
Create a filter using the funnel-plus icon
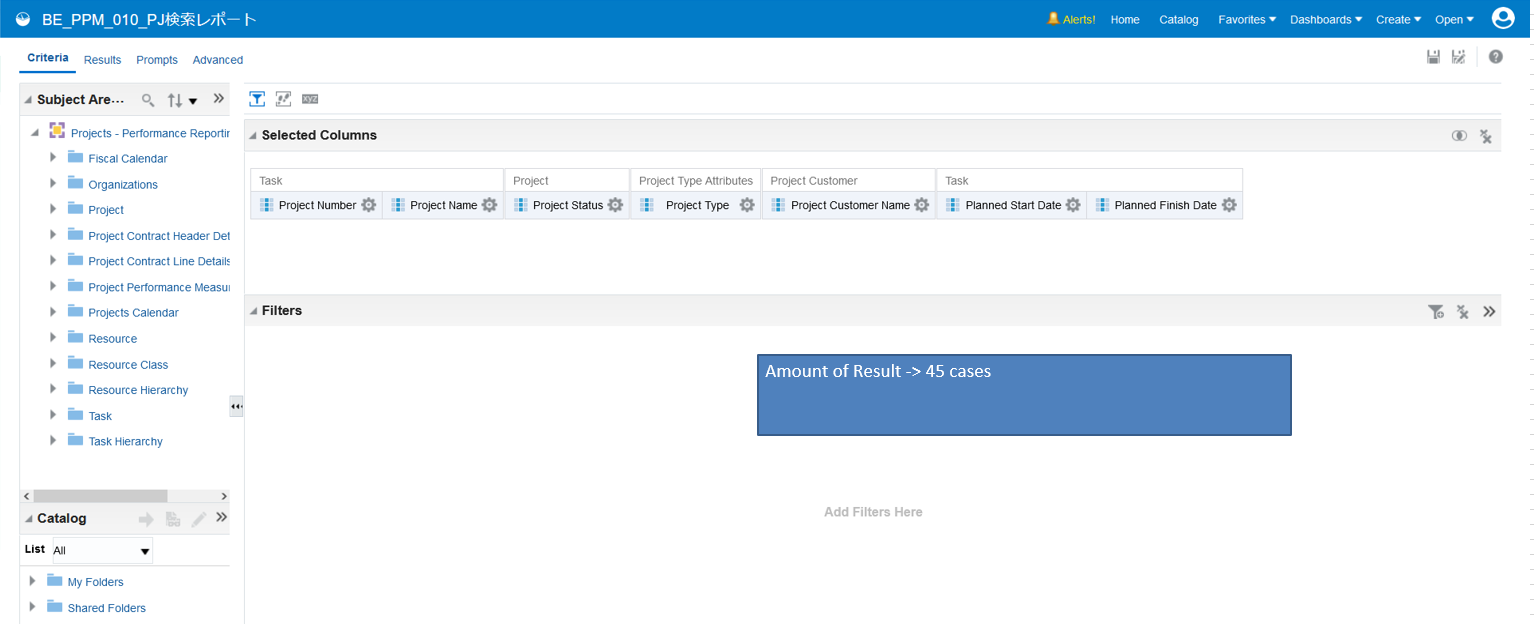click(x=1437, y=311)
